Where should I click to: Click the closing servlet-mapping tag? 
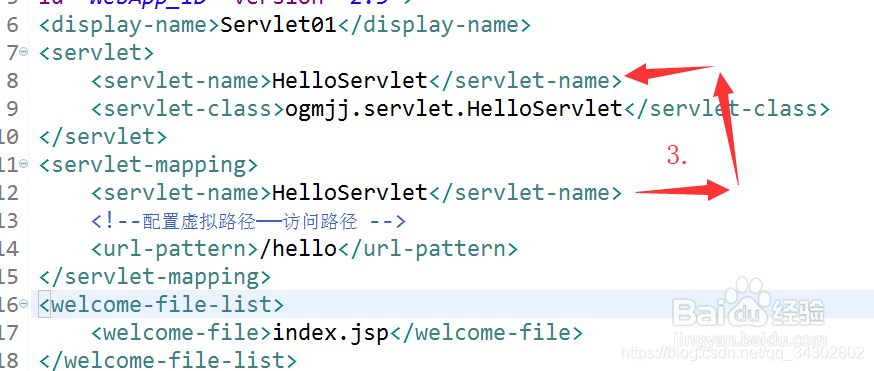155,276
